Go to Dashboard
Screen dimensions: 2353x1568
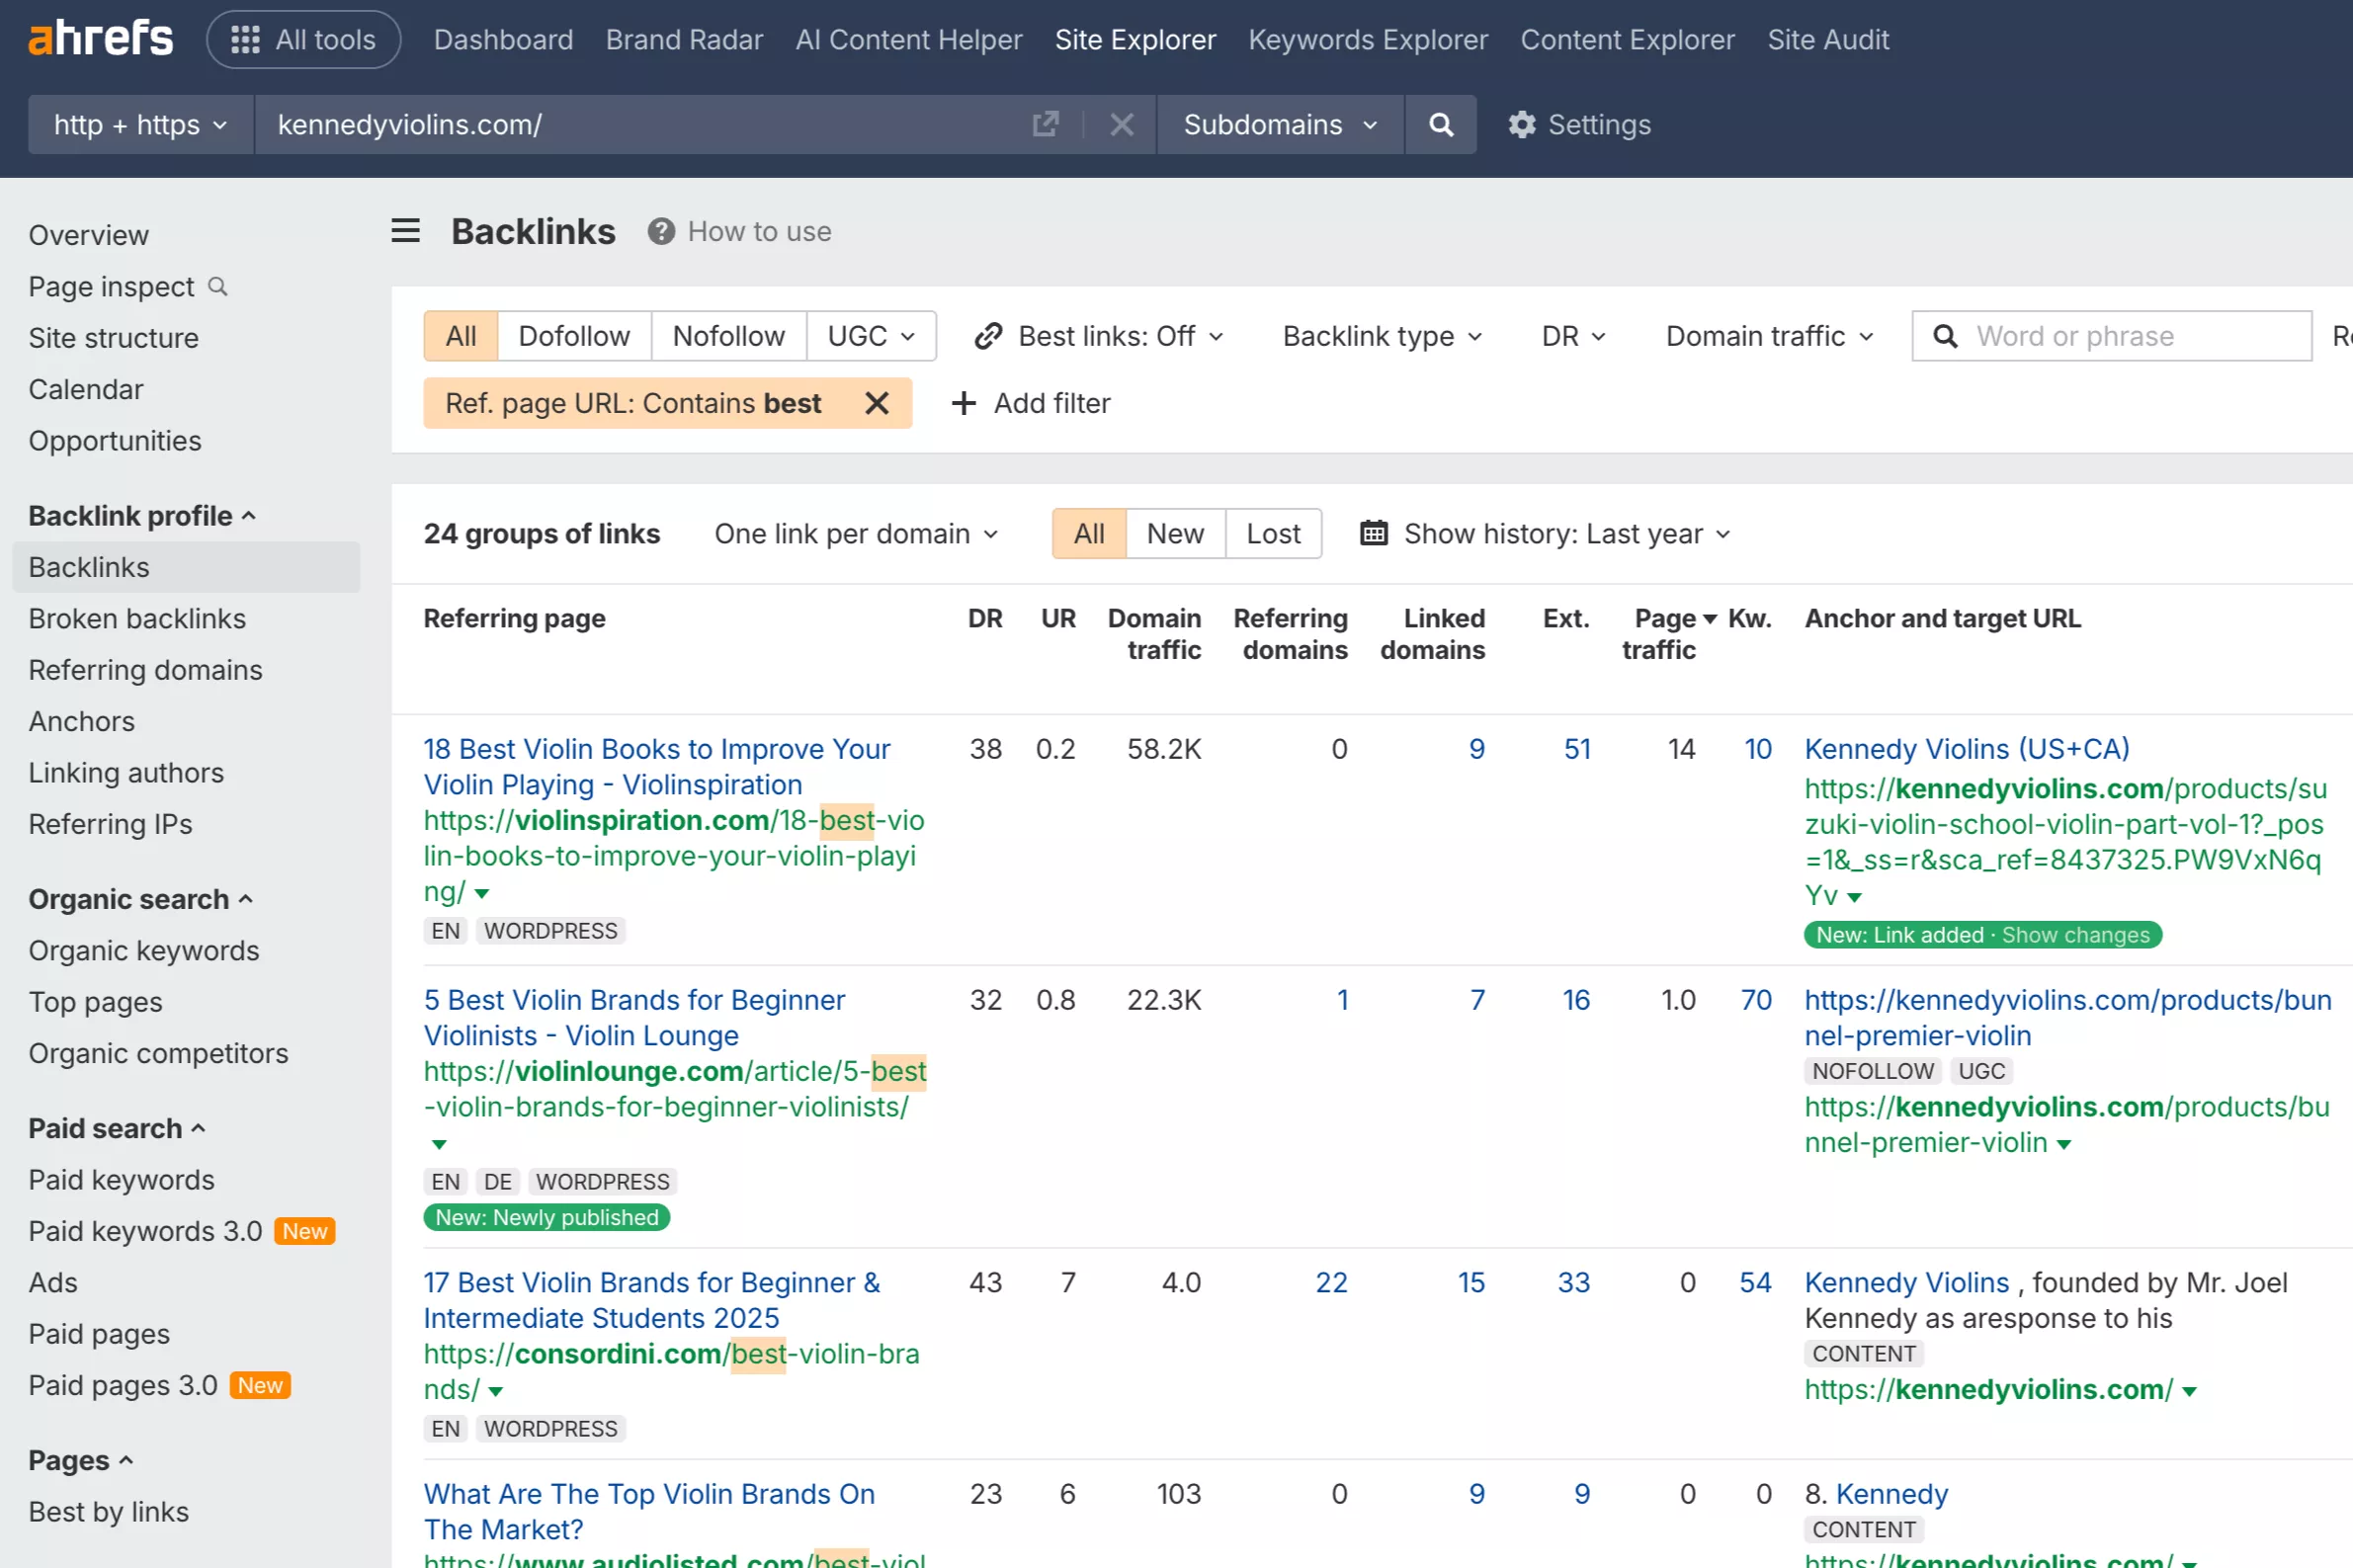(x=503, y=39)
